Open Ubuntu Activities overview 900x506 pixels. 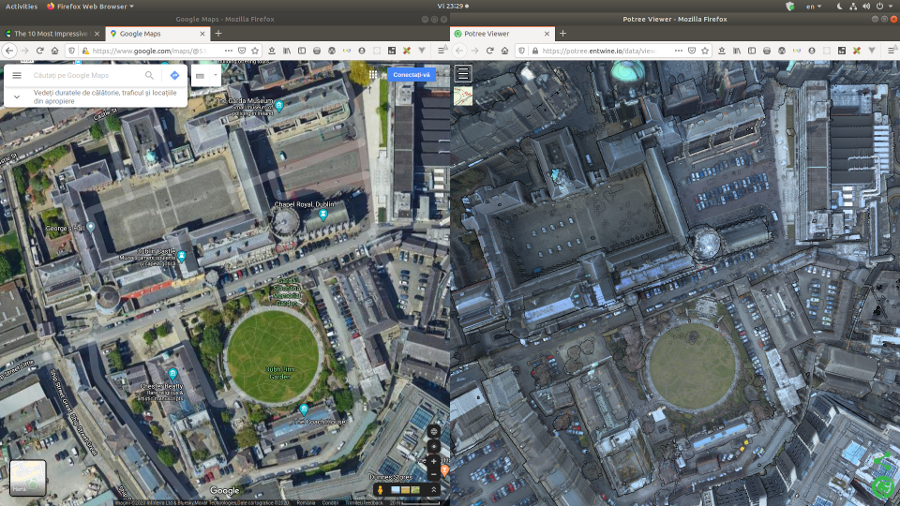pyautogui.click(x=21, y=6)
